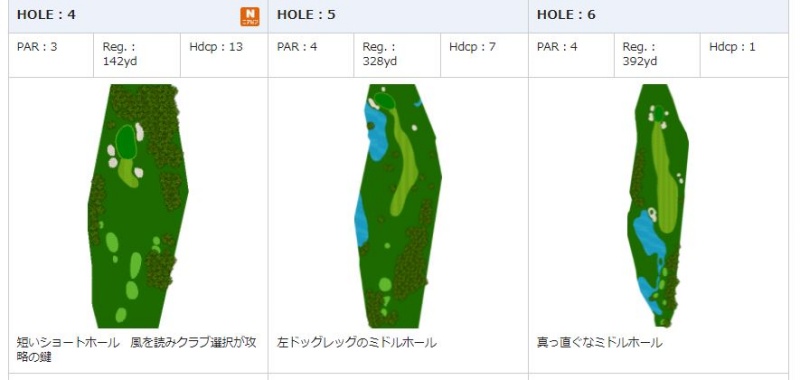Click the Hole 4 putting green on map

point(126,143)
